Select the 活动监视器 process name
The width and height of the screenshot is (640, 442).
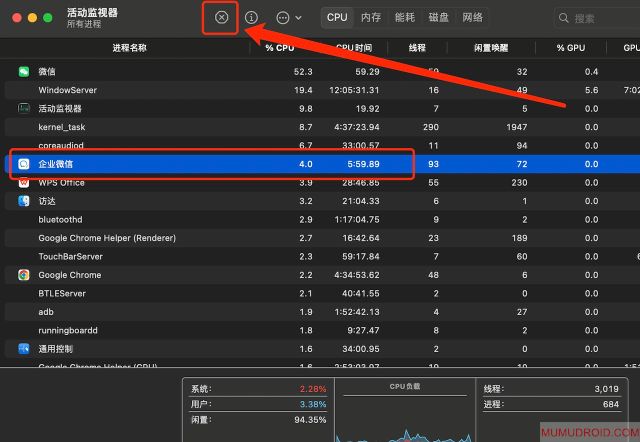point(60,109)
